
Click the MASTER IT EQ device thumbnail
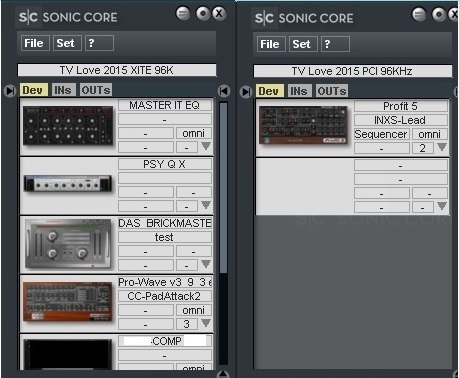(x=68, y=126)
